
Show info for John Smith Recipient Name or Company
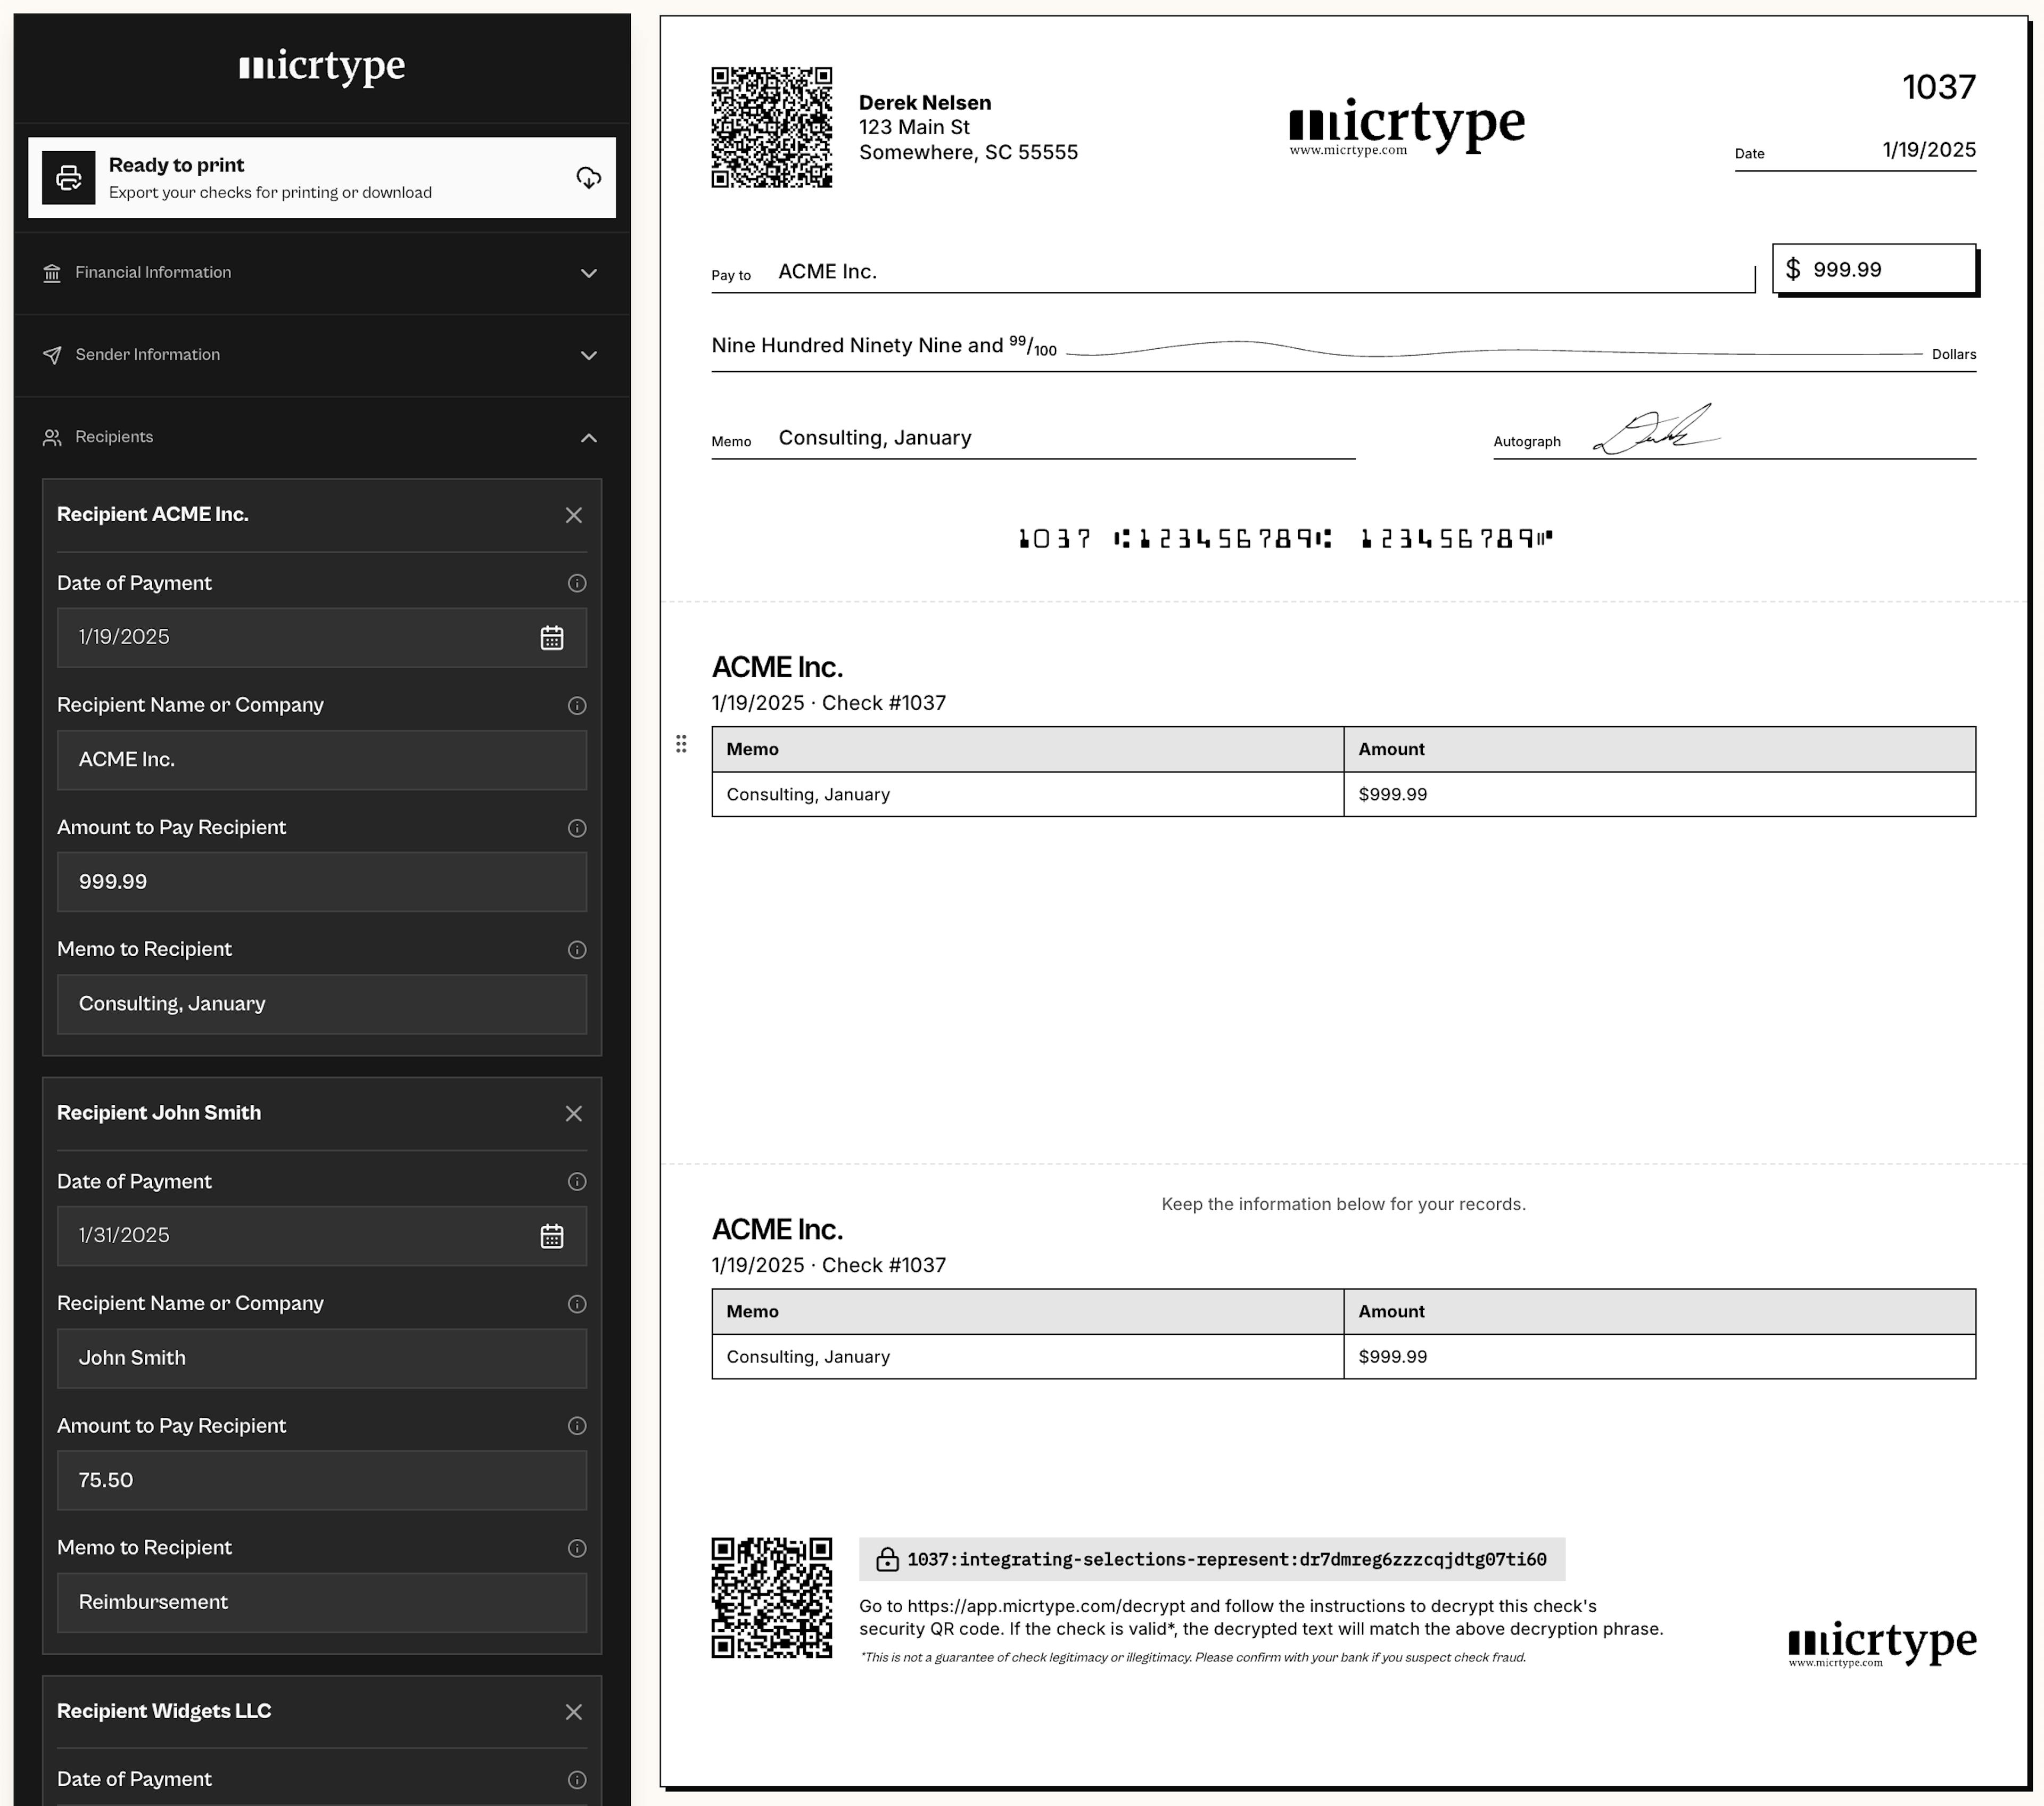coord(577,1304)
